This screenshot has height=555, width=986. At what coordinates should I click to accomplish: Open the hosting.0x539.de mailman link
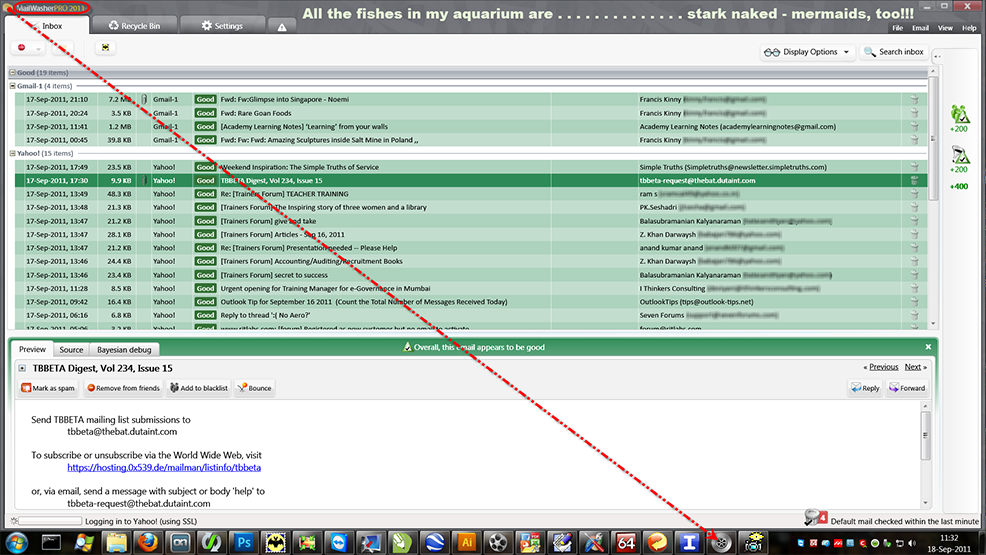click(x=164, y=468)
